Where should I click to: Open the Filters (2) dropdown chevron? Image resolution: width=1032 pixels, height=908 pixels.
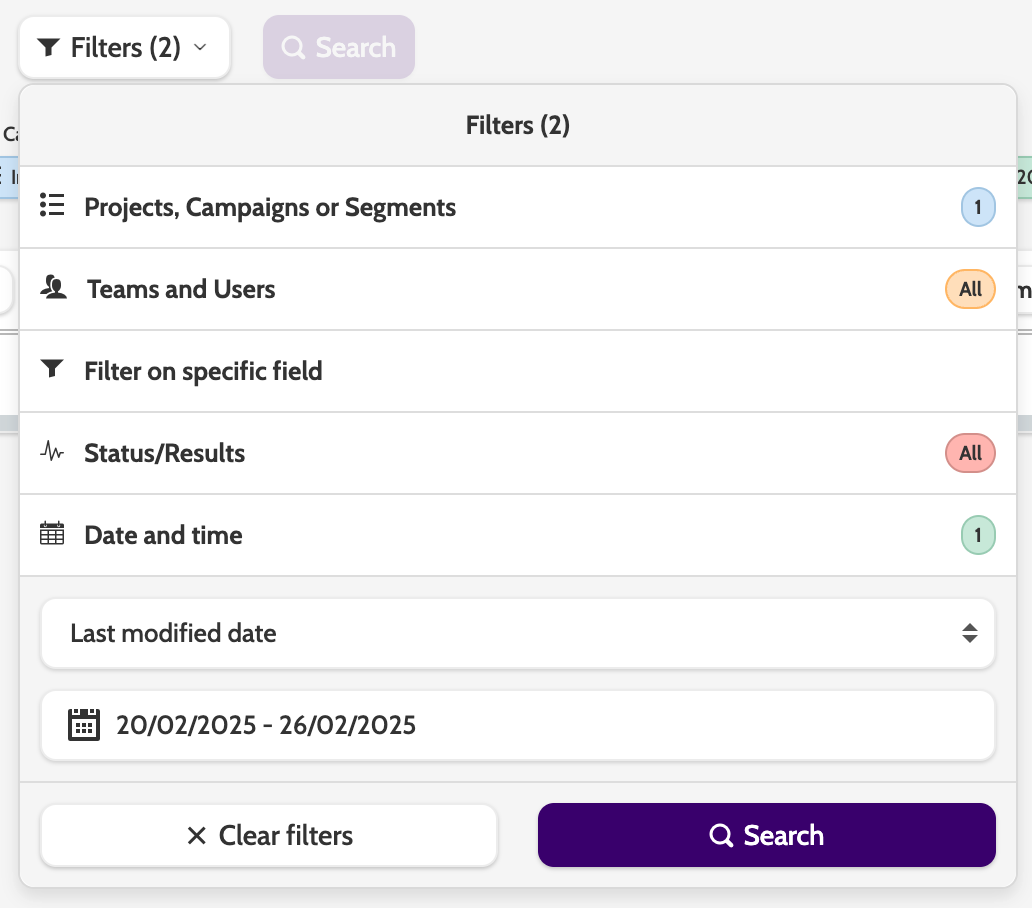[x=200, y=48]
